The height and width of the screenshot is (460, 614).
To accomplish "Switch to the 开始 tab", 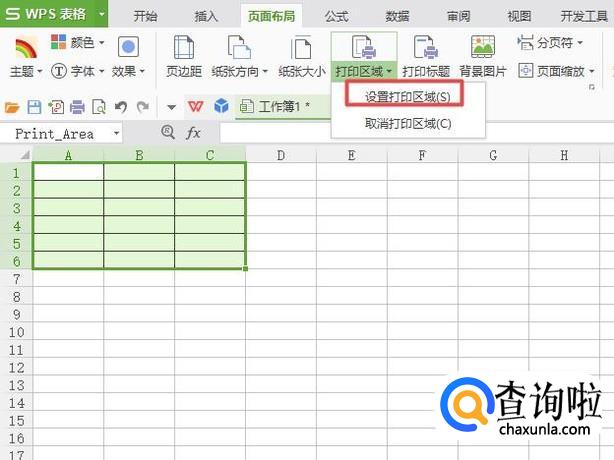I will (145, 16).
